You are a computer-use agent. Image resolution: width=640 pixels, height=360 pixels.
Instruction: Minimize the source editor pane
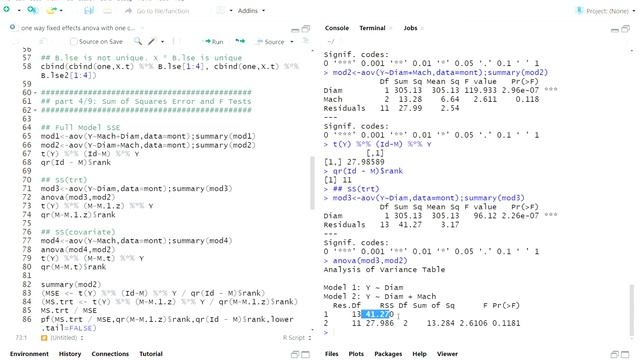pos(295,29)
